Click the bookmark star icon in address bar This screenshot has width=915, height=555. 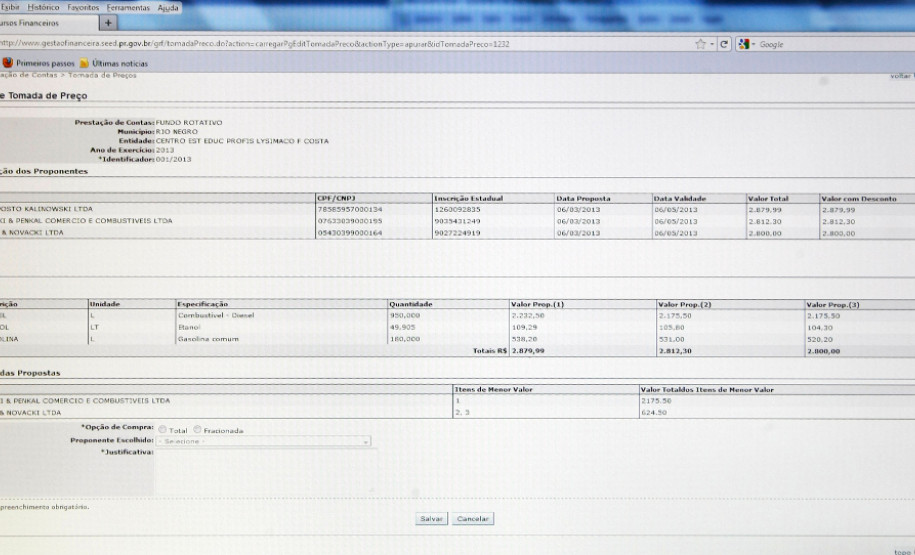coord(699,44)
